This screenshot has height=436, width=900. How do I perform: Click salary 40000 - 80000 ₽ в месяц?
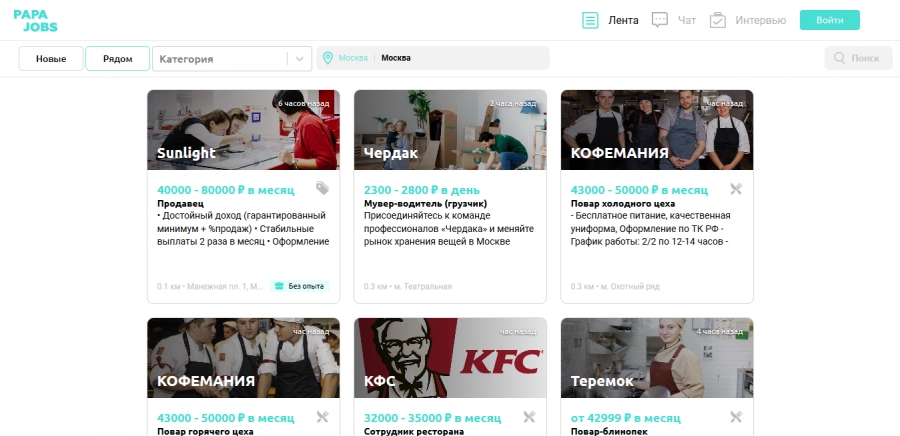pyautogui.click(x=226, y=189)
